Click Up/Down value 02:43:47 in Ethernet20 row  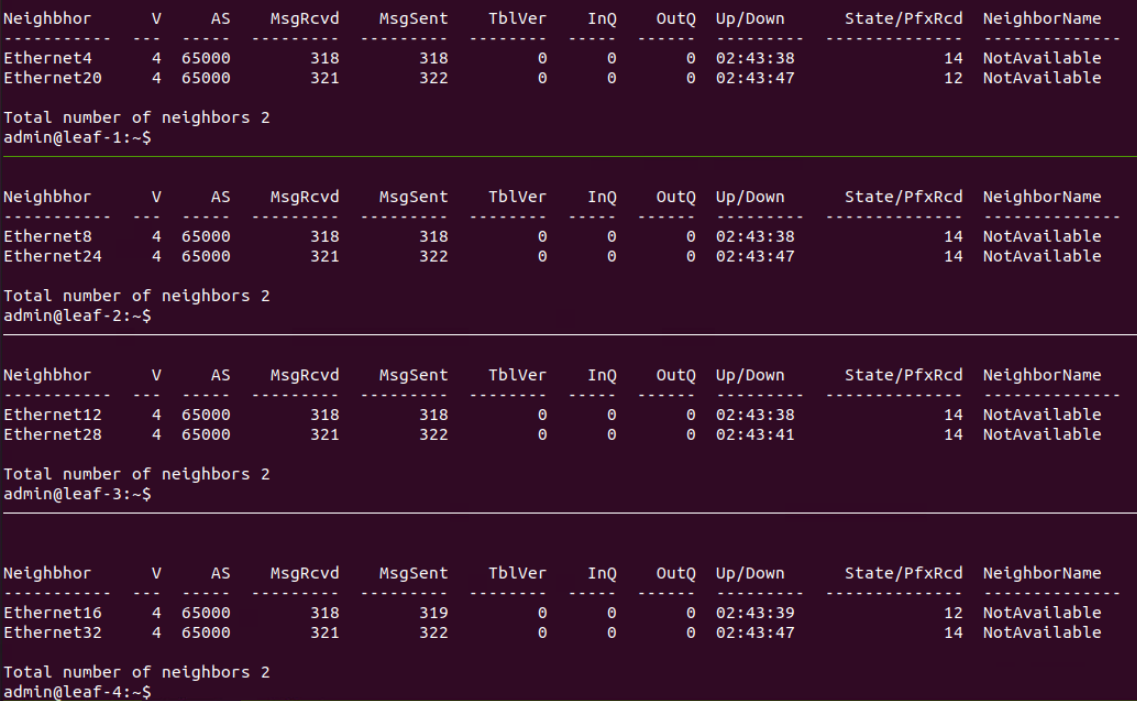[x=755, y=78]
